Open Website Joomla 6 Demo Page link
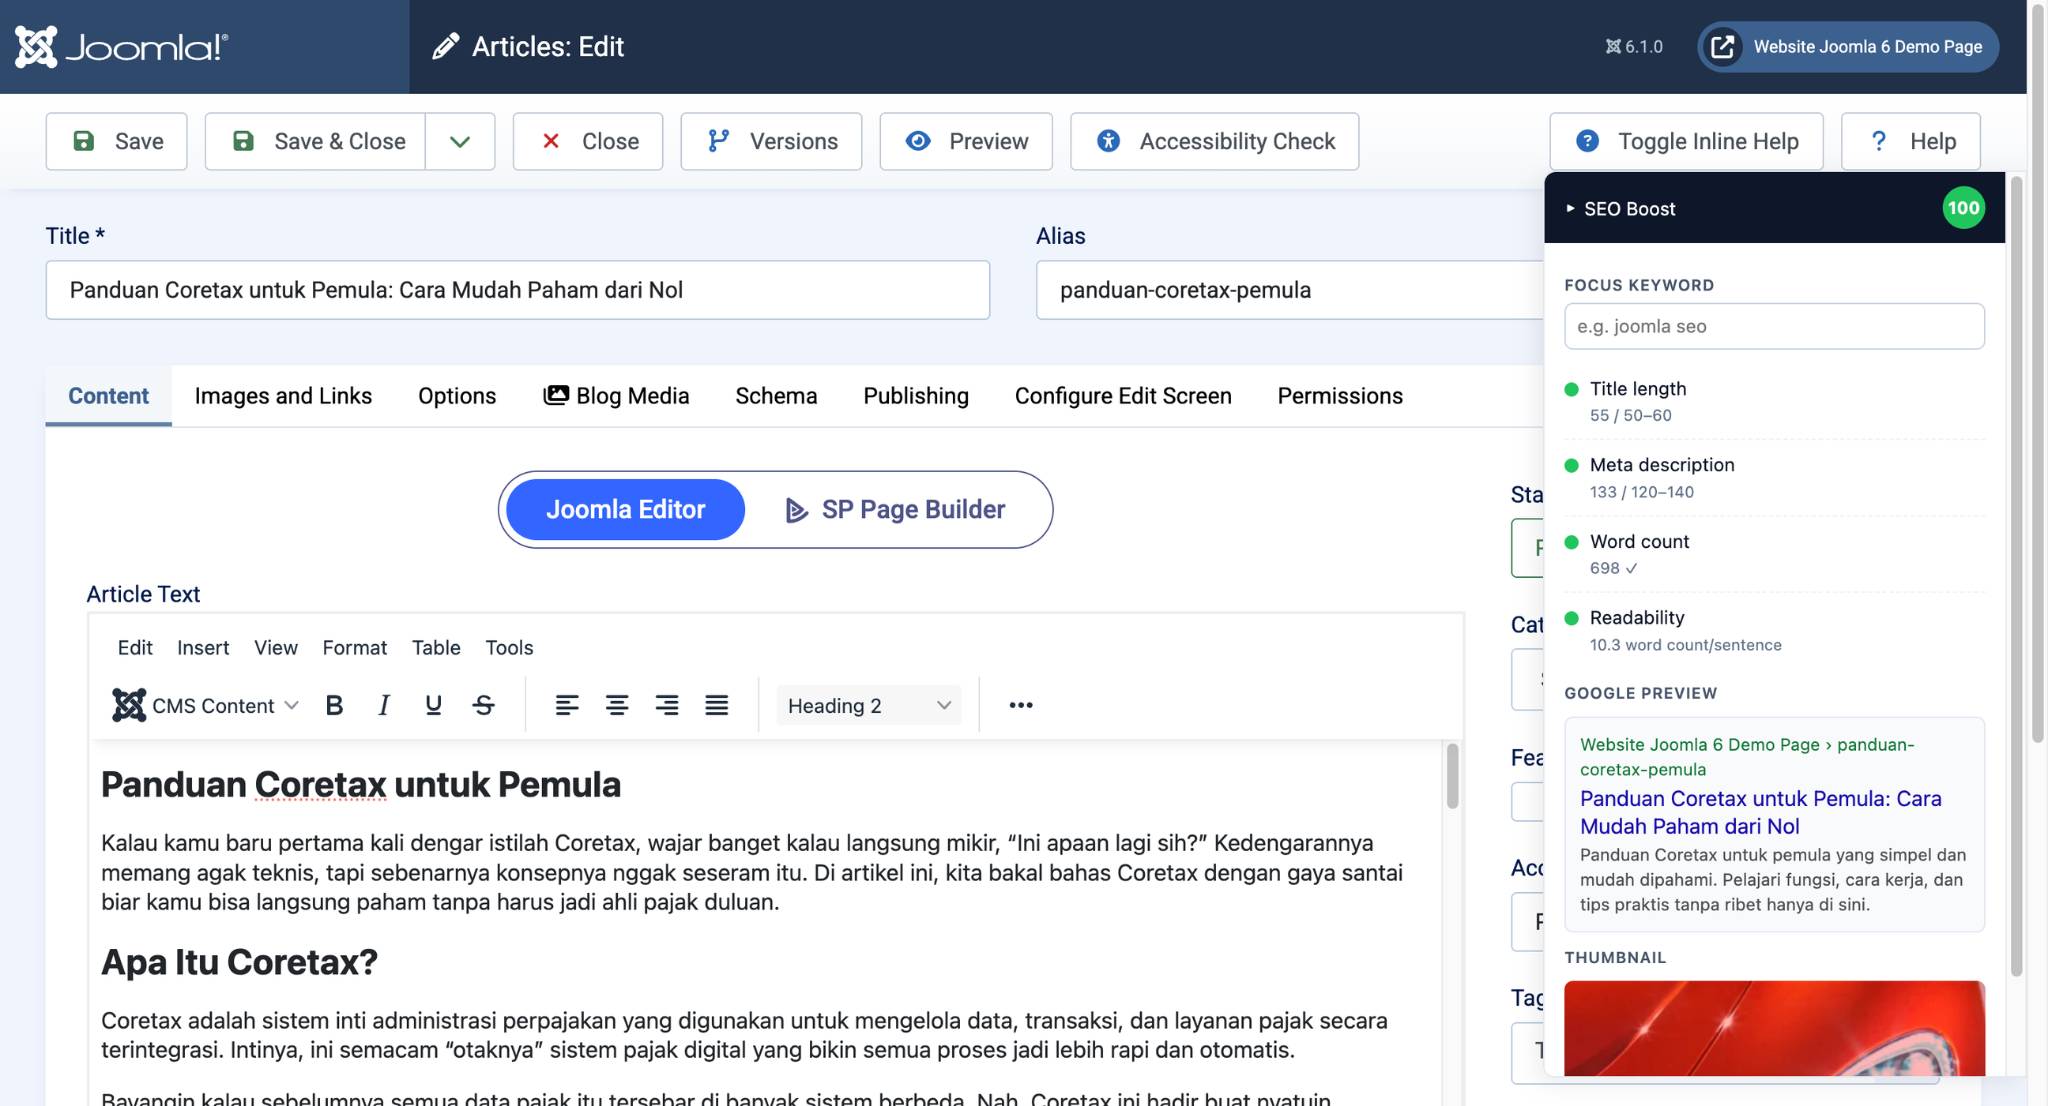The height and width of the screenshot is (1106, 2048). pos(1848,47)
